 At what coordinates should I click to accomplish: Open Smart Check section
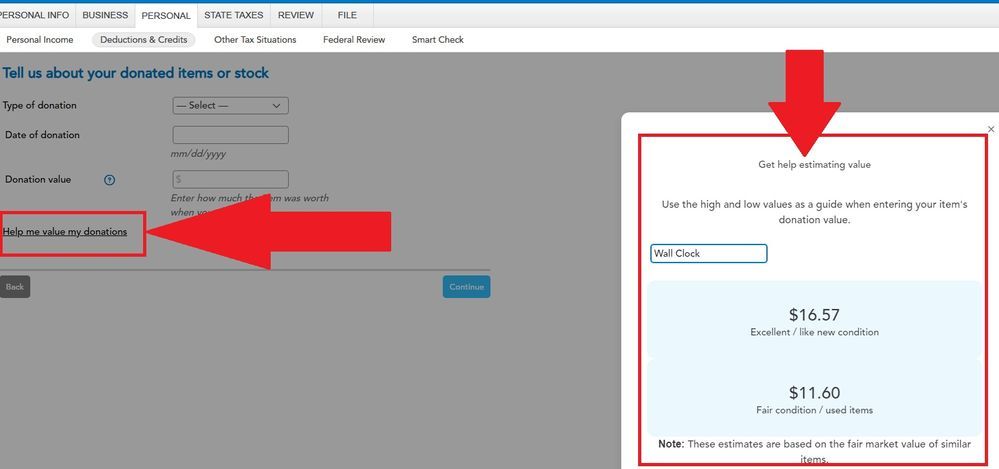click(437, 40)
